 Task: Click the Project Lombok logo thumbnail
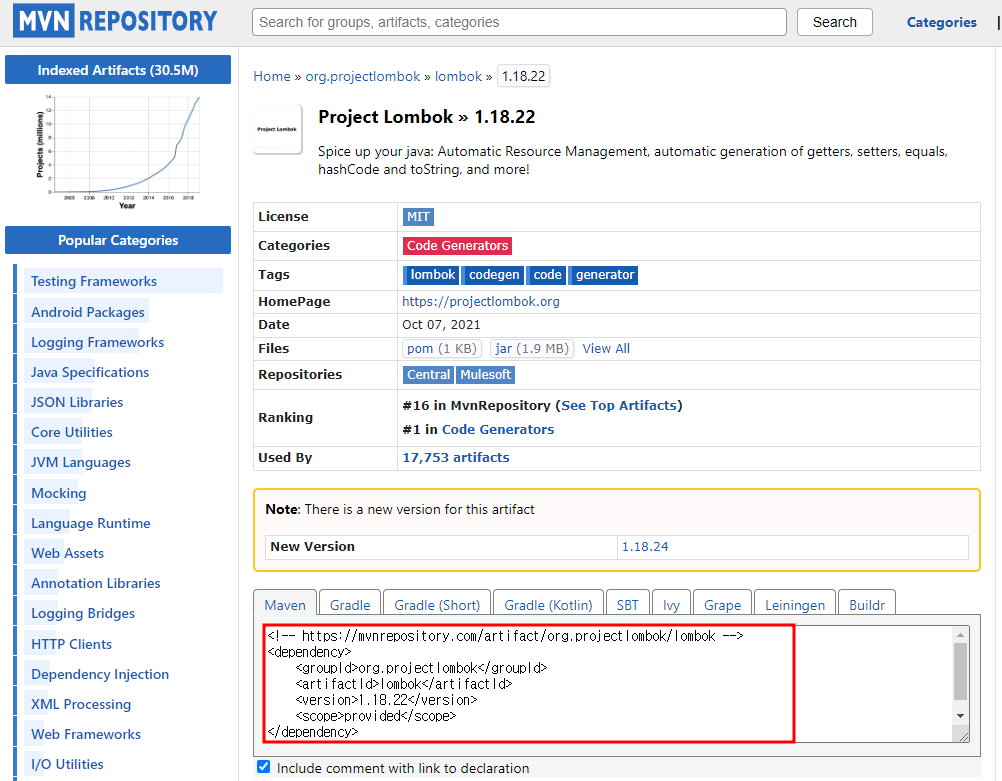coord(277,130)
